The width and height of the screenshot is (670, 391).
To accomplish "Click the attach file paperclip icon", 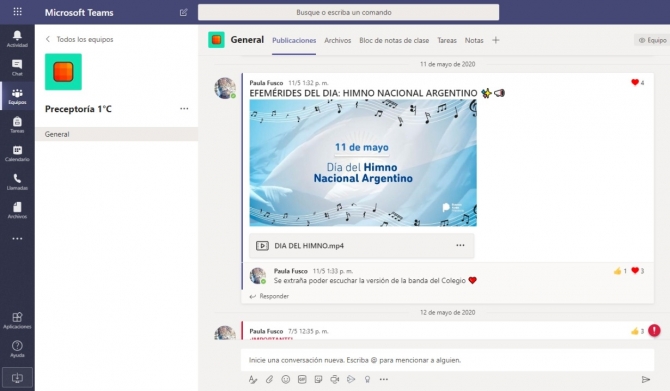I will click(x=269, y=379).
